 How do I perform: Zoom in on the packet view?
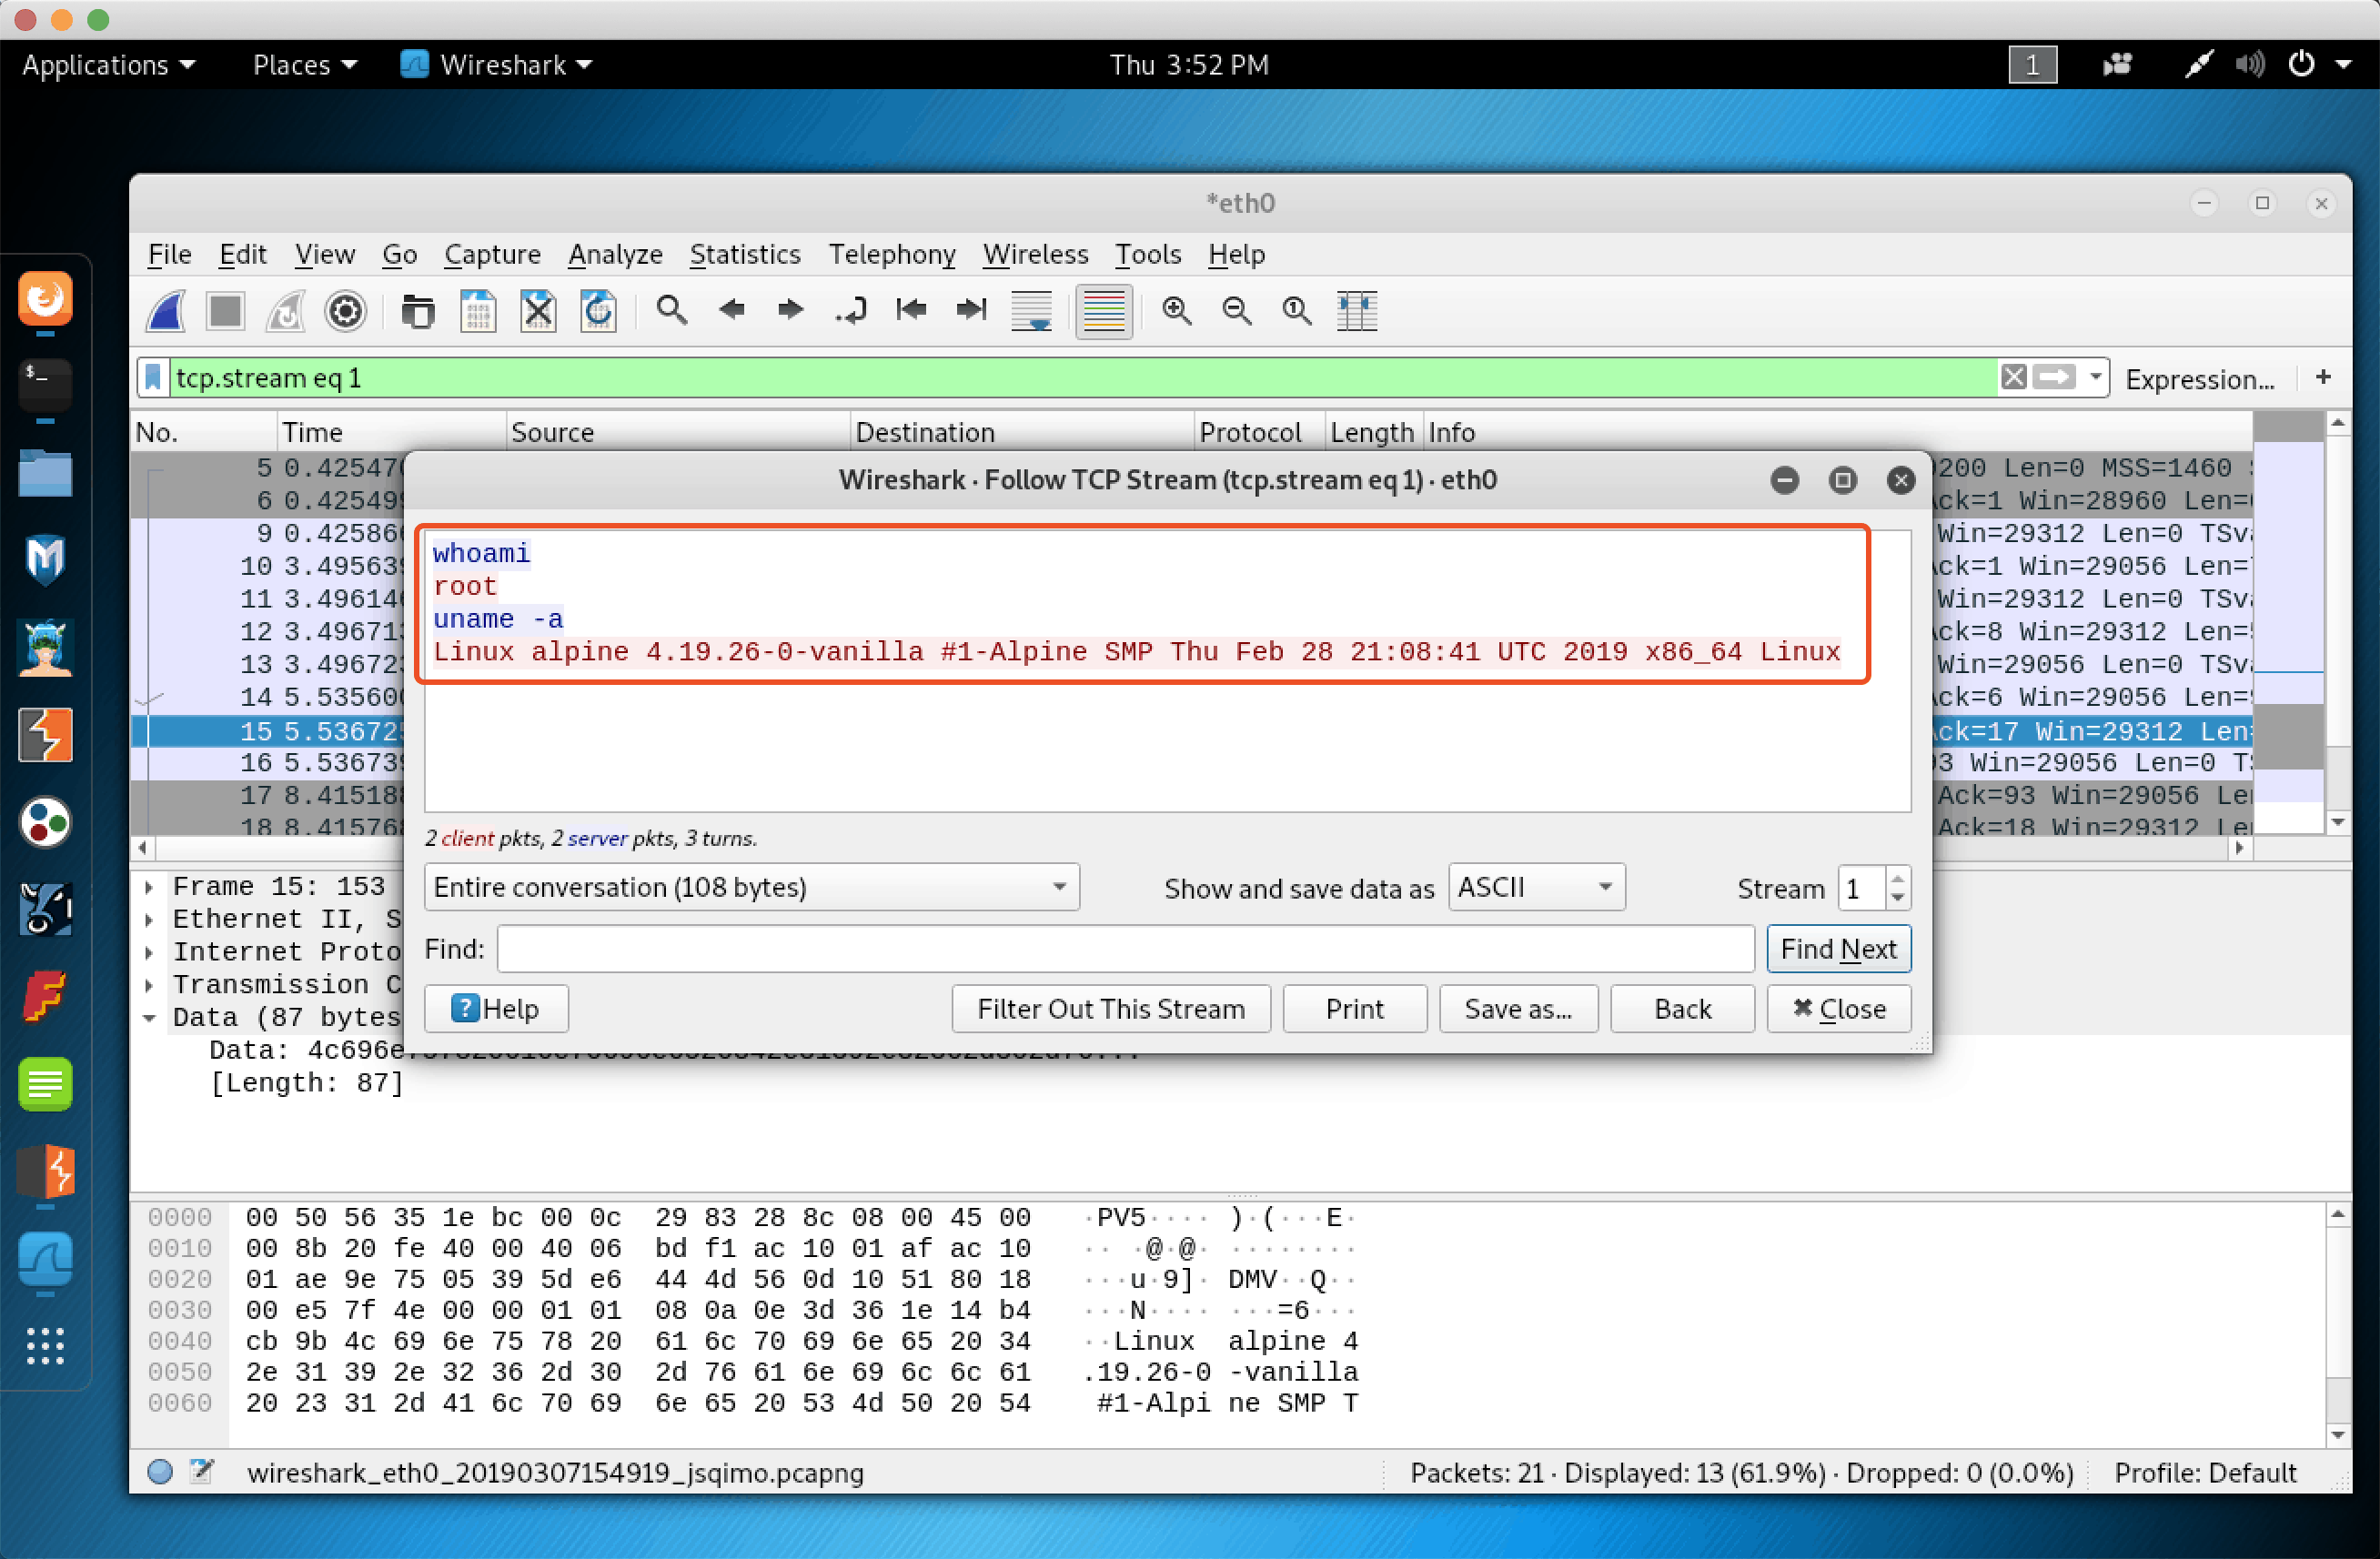[x=1177, y=311]
